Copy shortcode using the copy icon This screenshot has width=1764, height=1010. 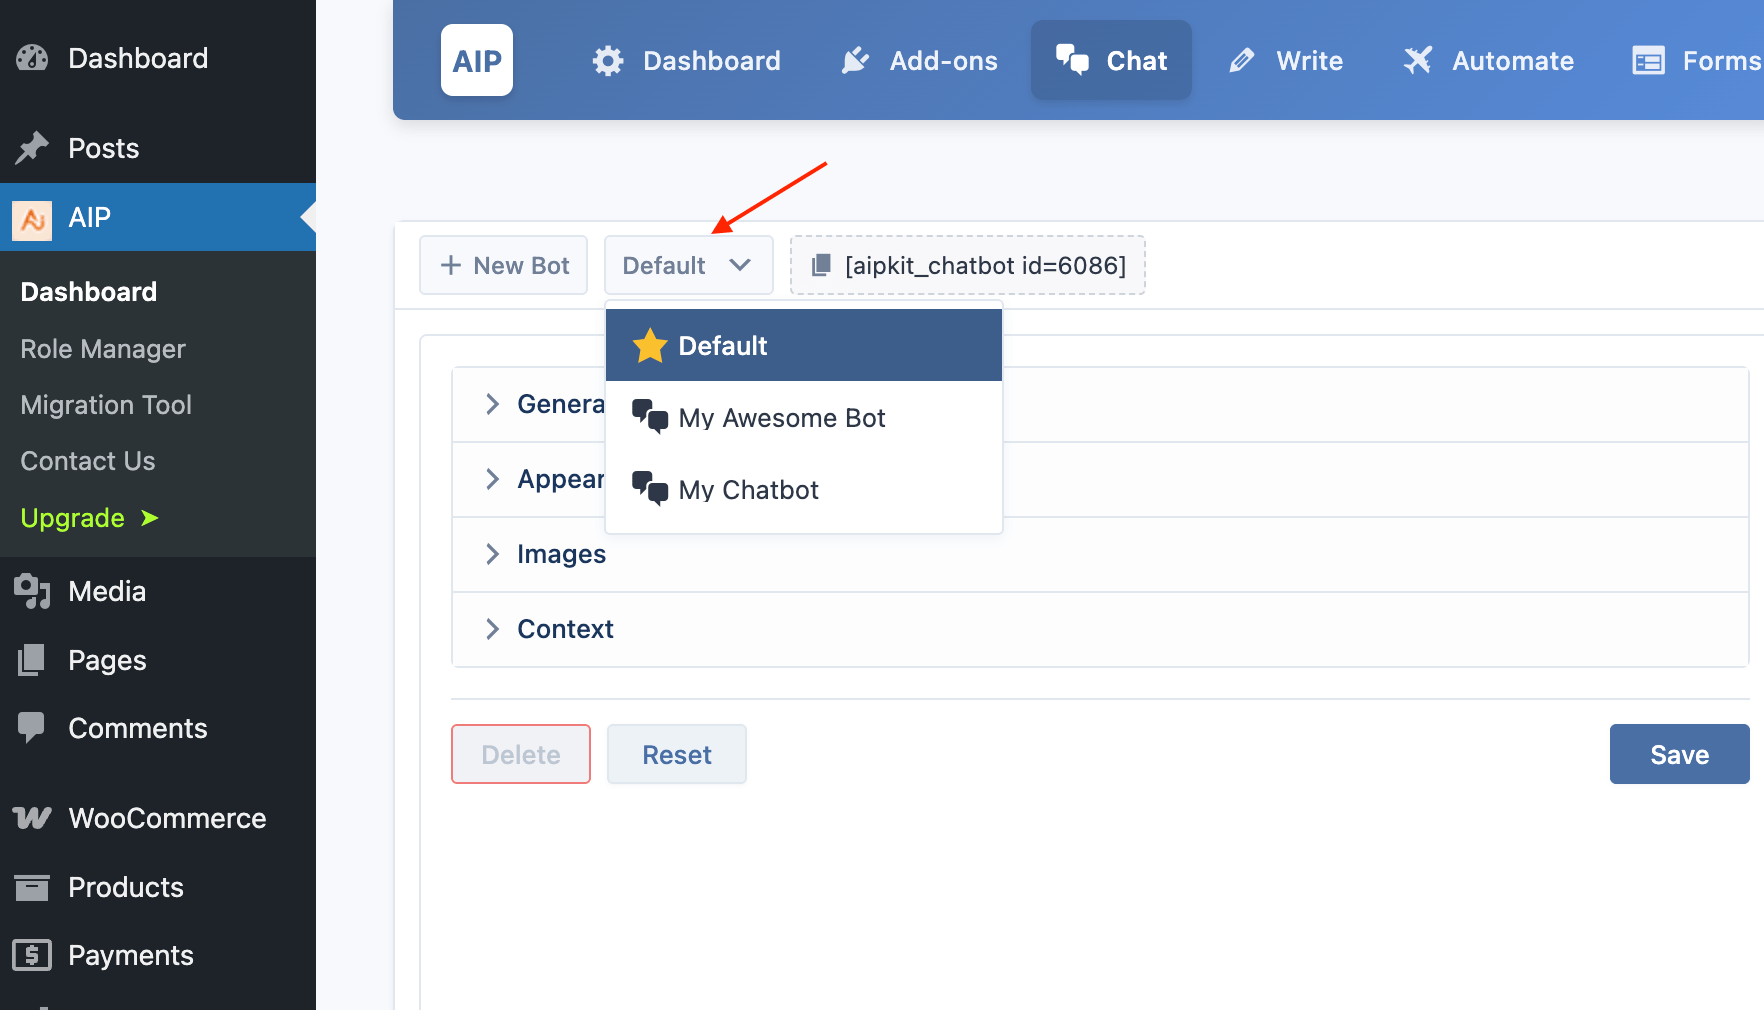pos(821,265)
